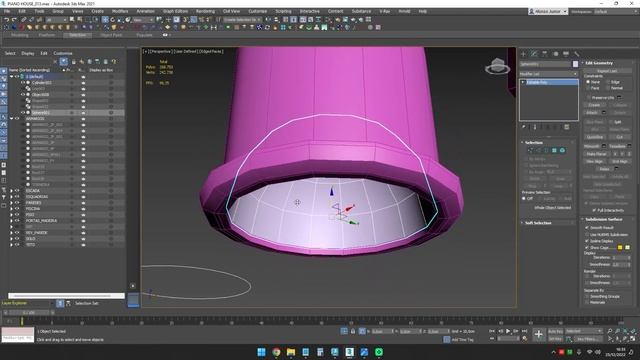This screenshot has width=640, height=360.
Task: Click Go to Start playback control
Action: [493, 331]
